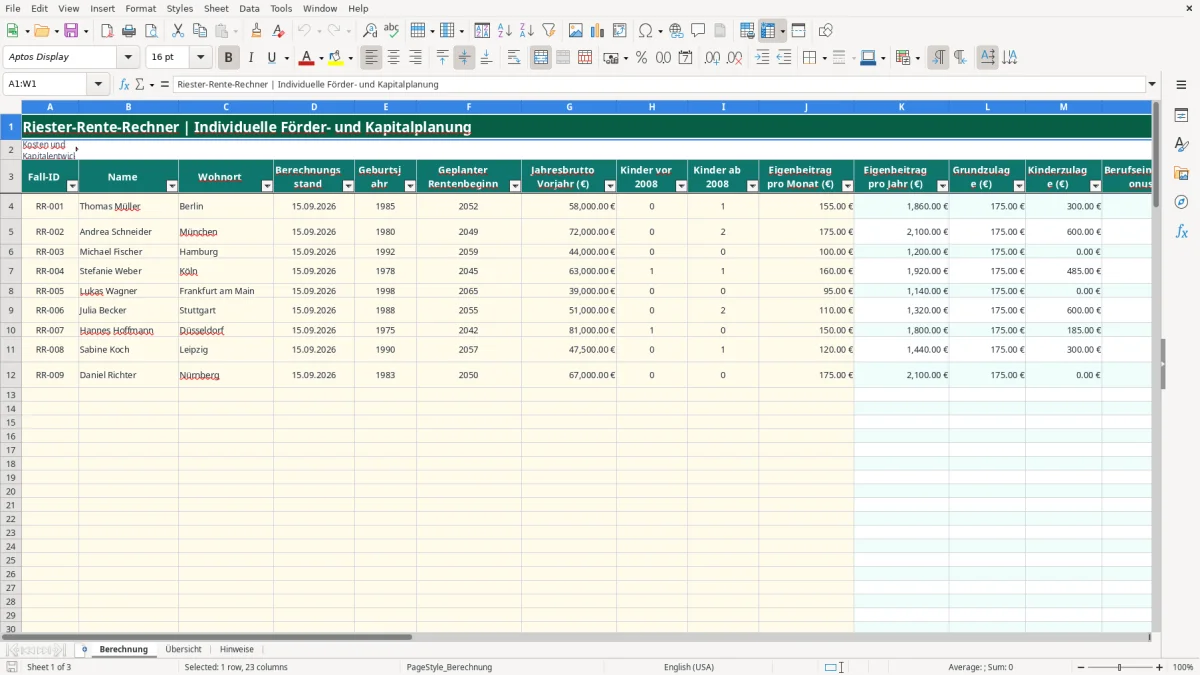Viewport: 1200px width, 675px height.
Task: Open Find and Replace tool
Action: [370, 31]
